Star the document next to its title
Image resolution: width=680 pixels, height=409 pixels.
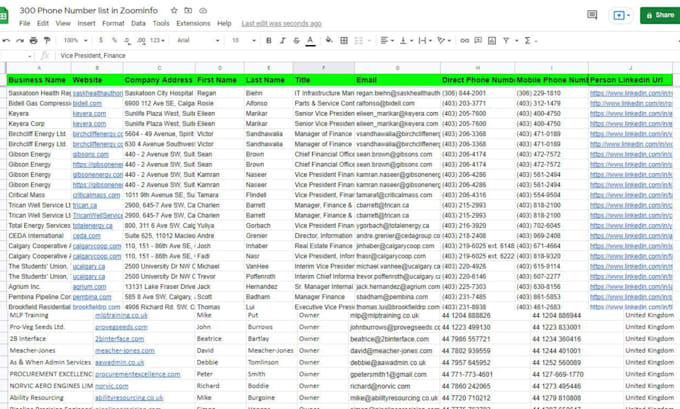click(174, 10)
